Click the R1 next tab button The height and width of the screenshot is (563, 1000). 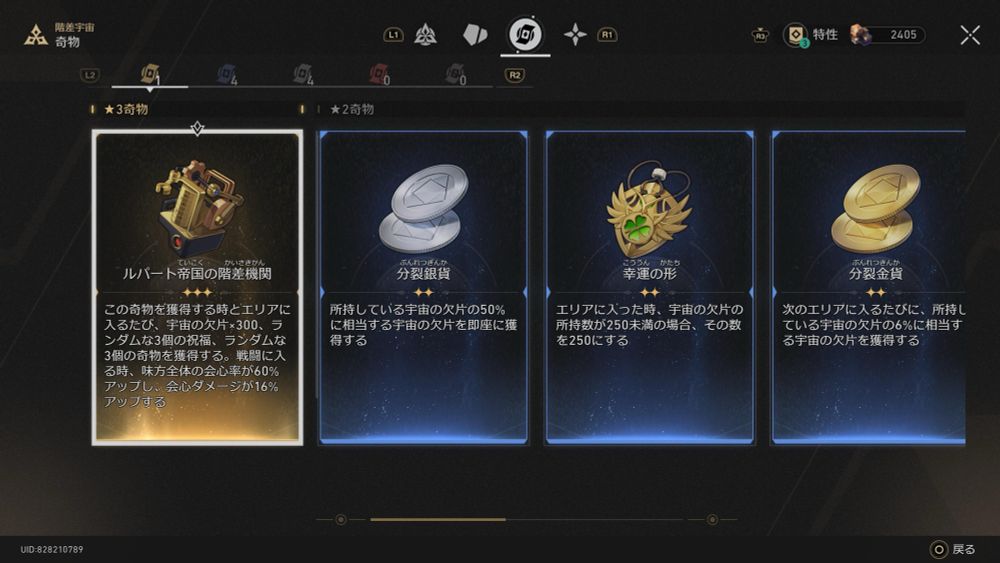607,35
